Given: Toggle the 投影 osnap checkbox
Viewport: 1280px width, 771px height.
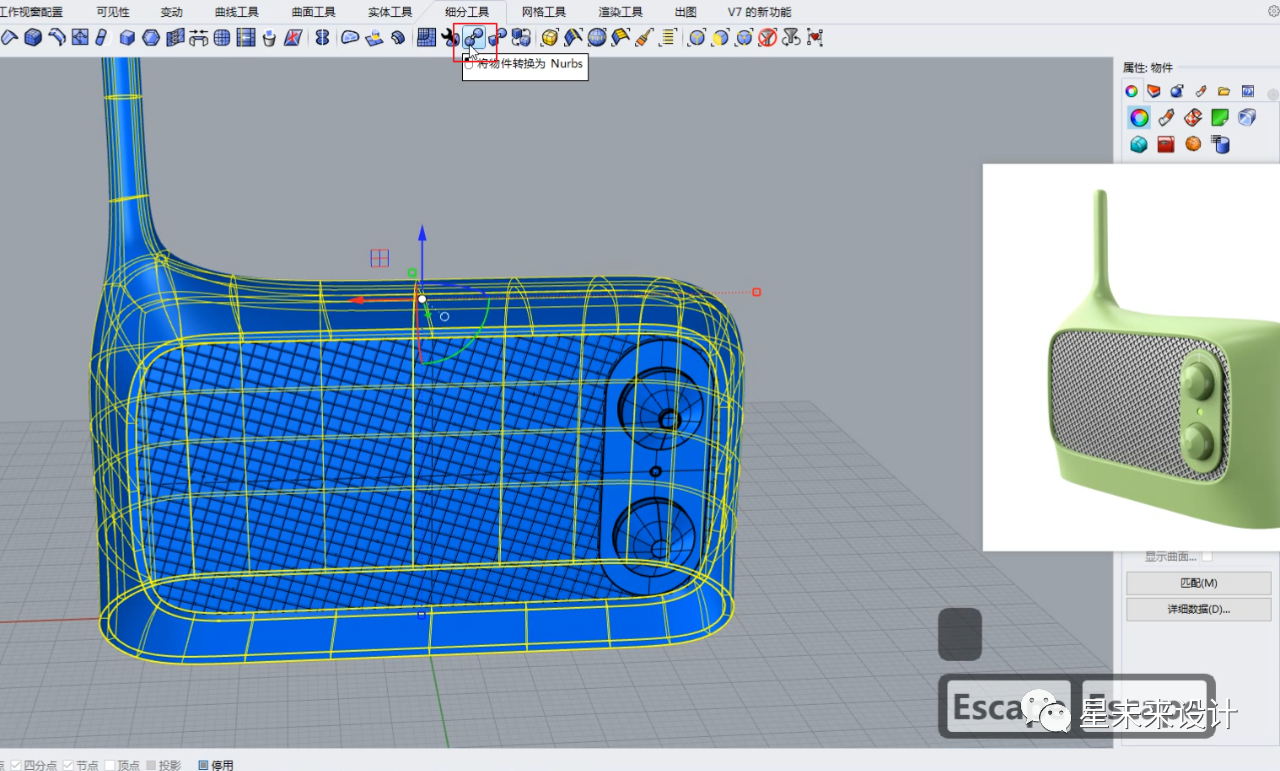Looking at the screenshot, I should [x=151, y=765].
